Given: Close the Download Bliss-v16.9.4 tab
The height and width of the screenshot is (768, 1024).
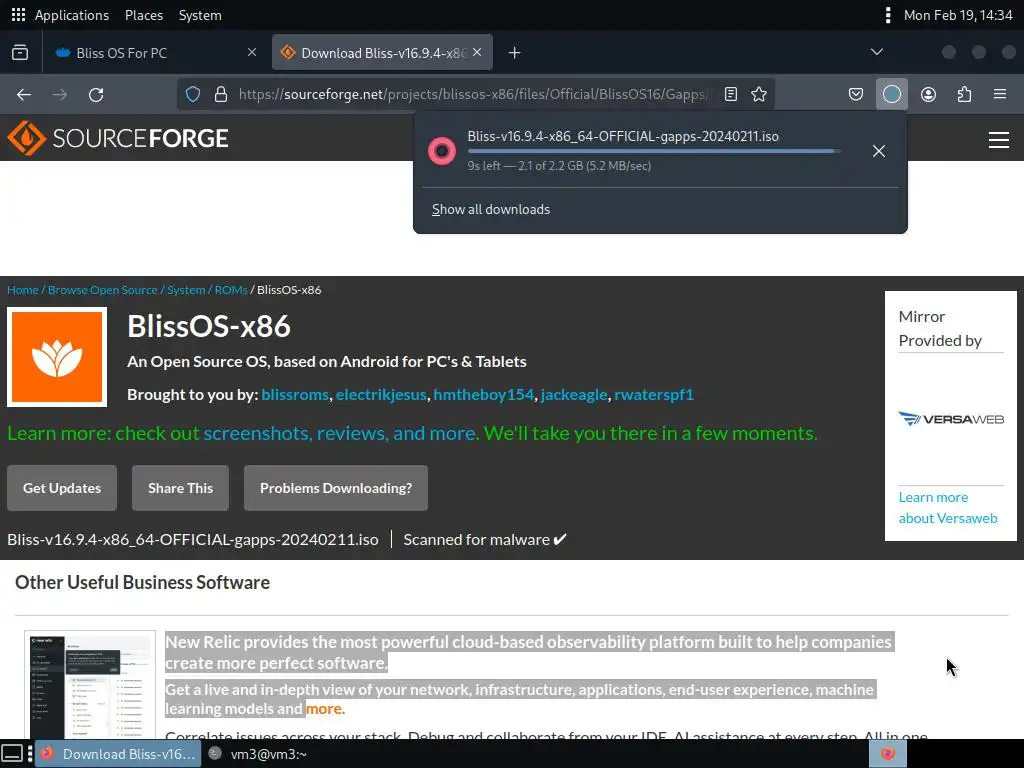Looking at the screenshot, I should coord(477,52).
